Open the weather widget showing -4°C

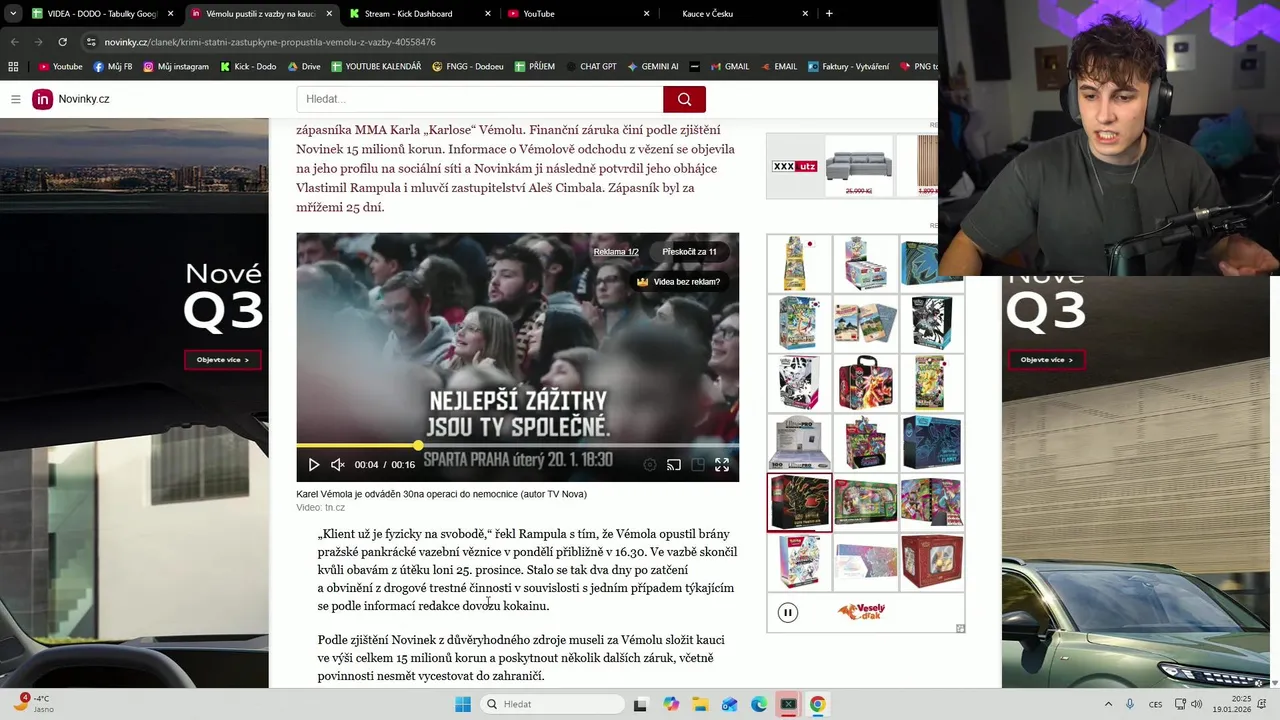tap(32, 703)
